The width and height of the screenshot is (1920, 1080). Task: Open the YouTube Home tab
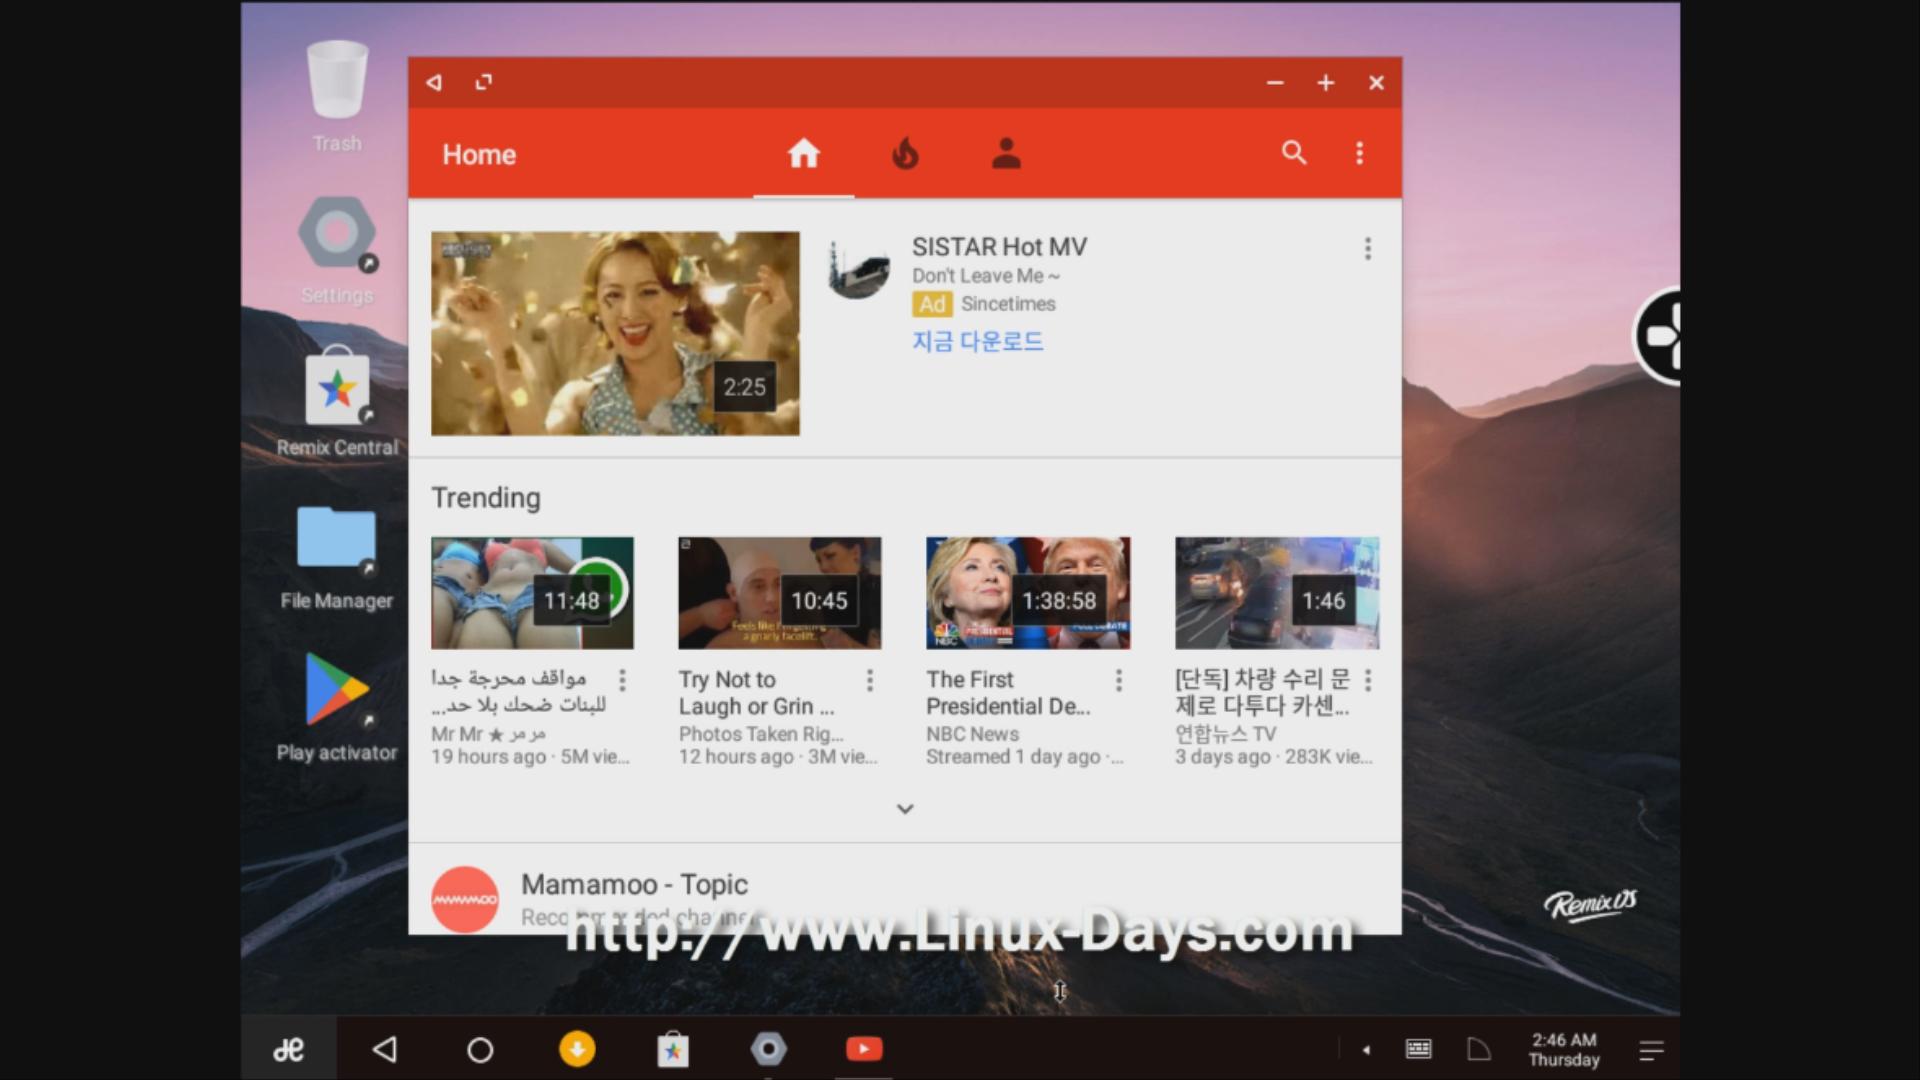tap(803, 154)
